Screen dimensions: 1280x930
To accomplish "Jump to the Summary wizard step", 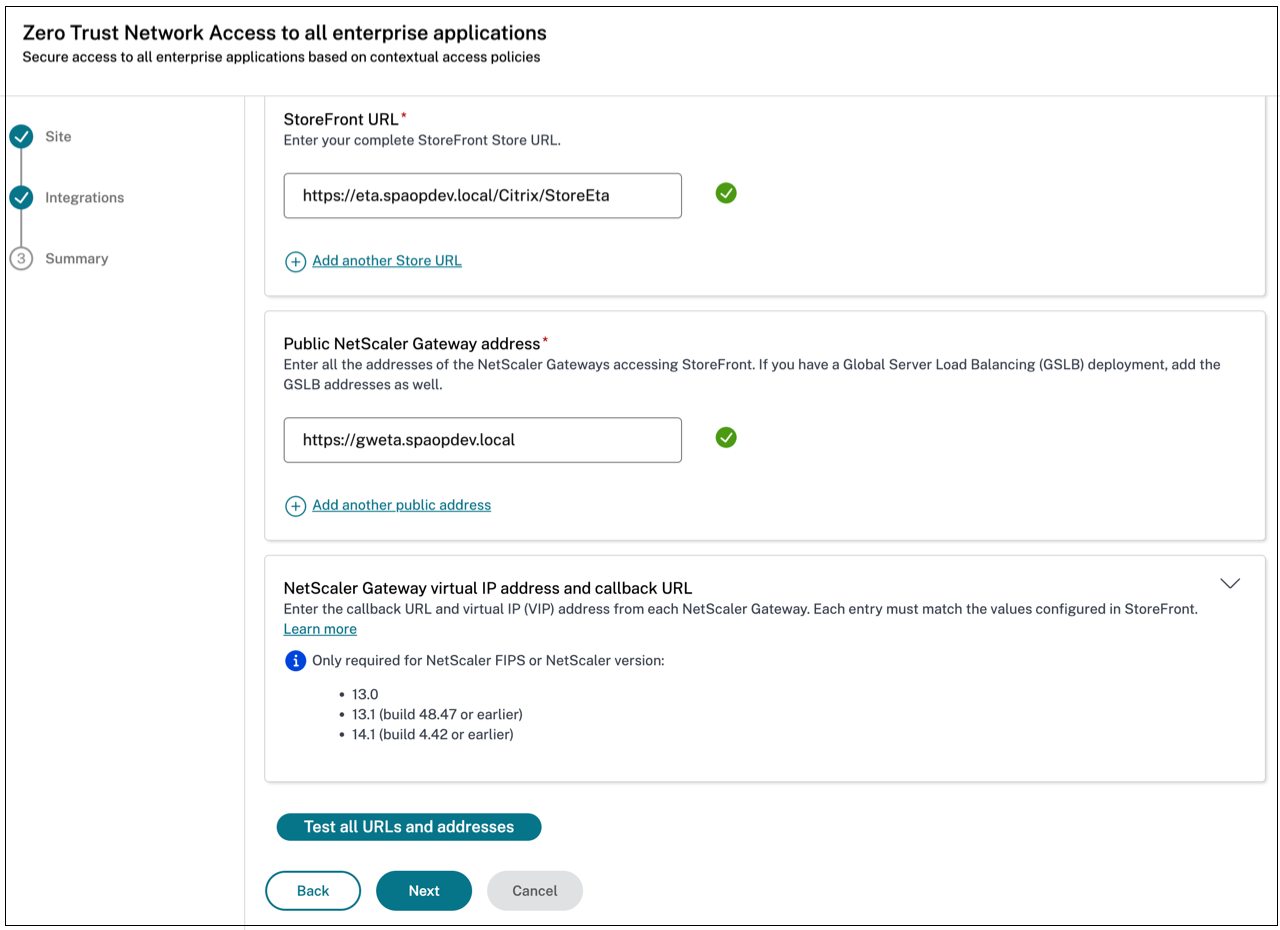I will click(76, 259).
